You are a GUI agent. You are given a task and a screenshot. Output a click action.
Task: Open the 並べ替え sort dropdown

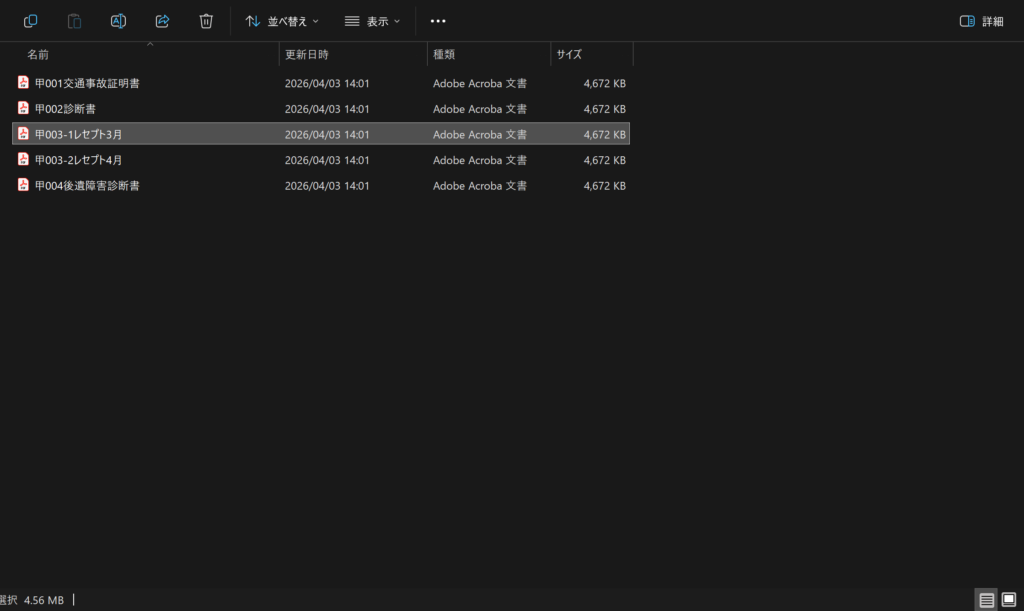282,21
